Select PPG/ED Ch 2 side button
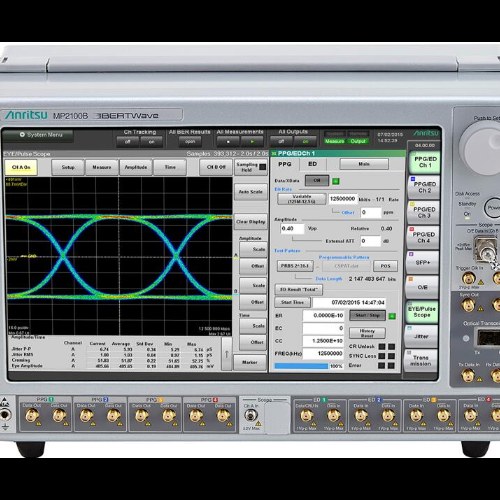 pyautogui.click(x=424, y=187)
